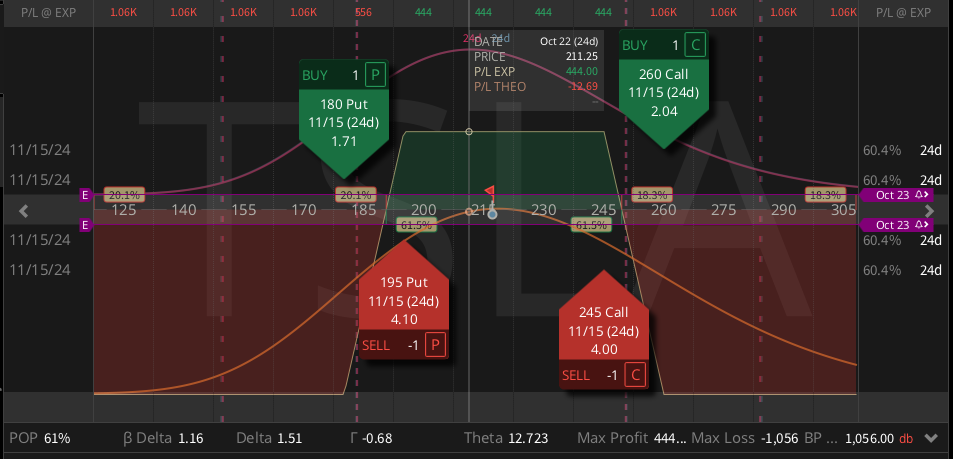Viewport: 953px width, 459px height.
Task: Click the PRICE 211.25 tooltip row
Action: 536,57
